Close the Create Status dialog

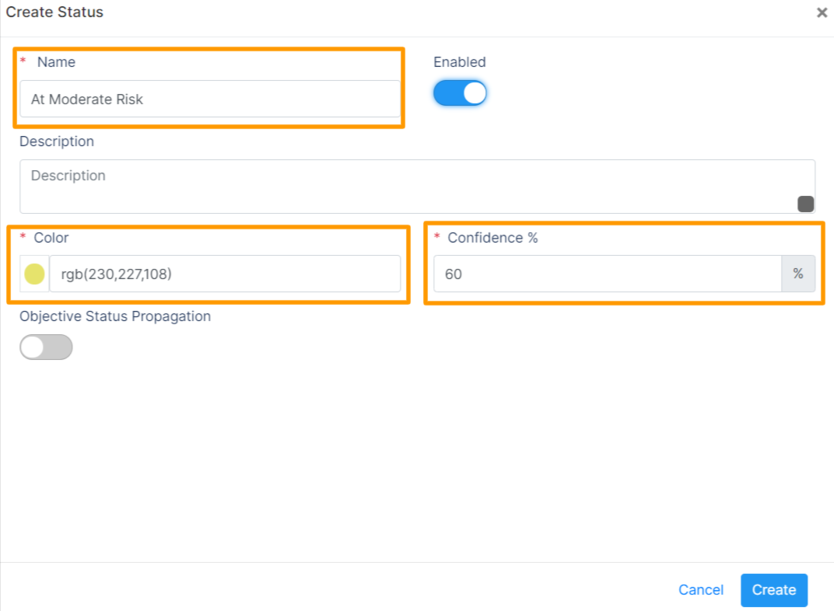click(822, 13)
